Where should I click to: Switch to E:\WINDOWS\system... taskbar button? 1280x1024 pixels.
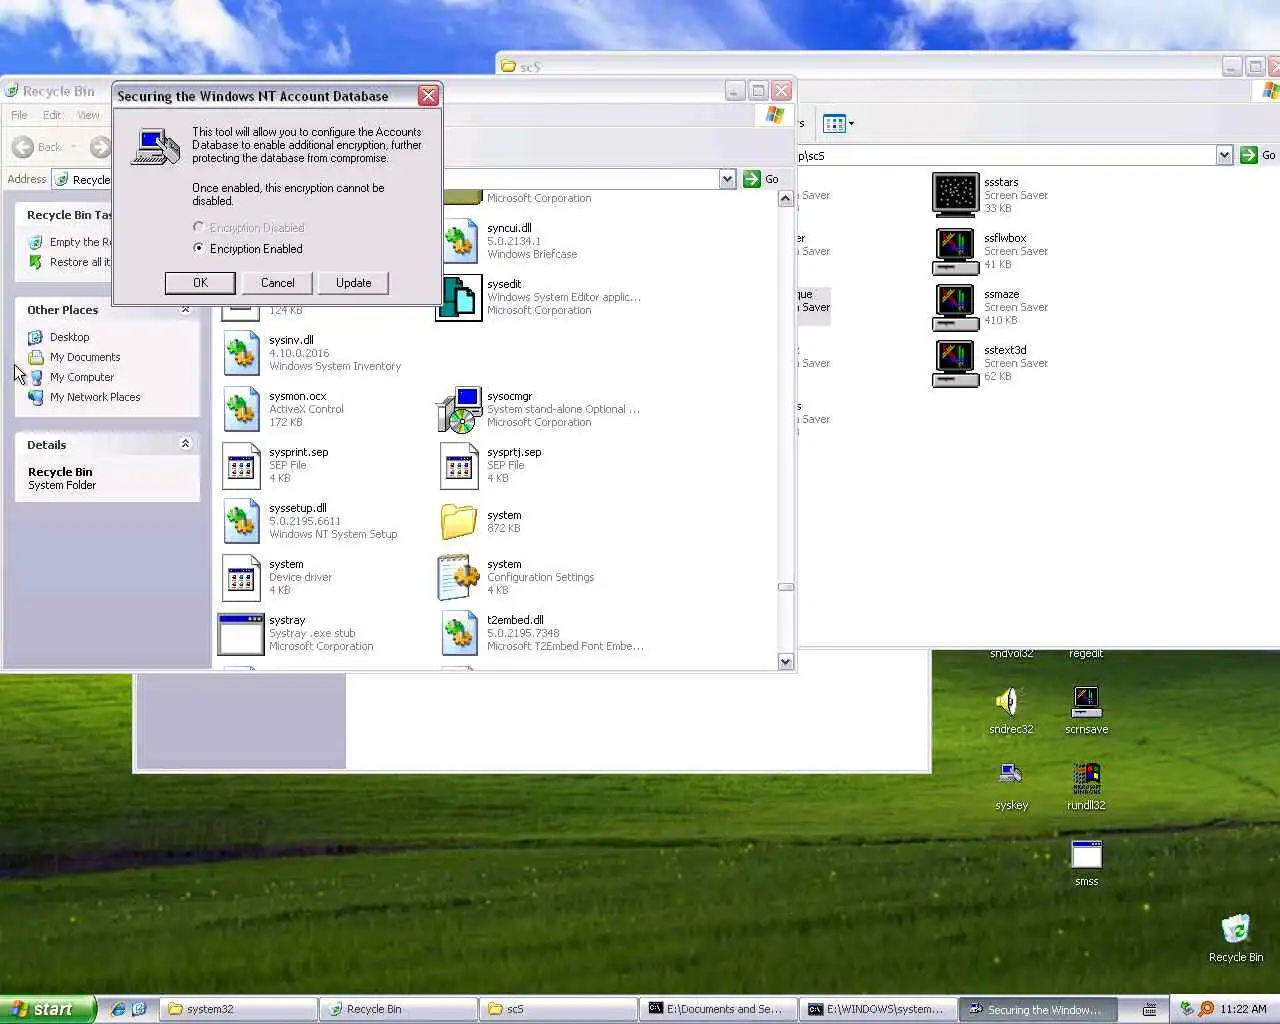pos(878,1009)
